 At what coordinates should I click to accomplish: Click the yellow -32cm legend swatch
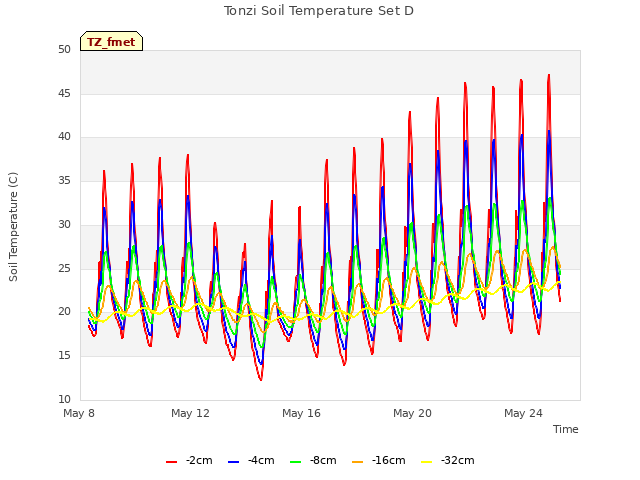[427, 462]
